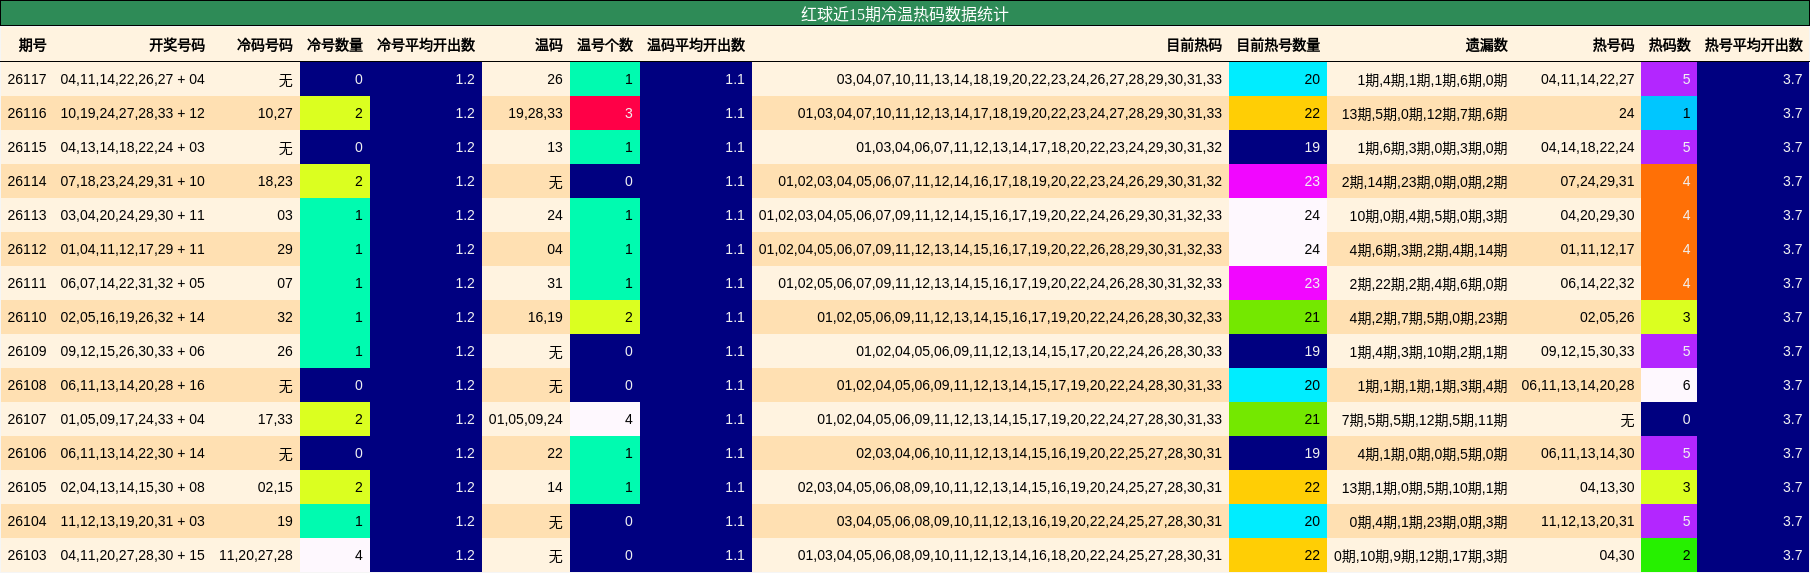The image size is (1810, 573).
Task: Click red warm count cell 3
Action: [605, 113]
